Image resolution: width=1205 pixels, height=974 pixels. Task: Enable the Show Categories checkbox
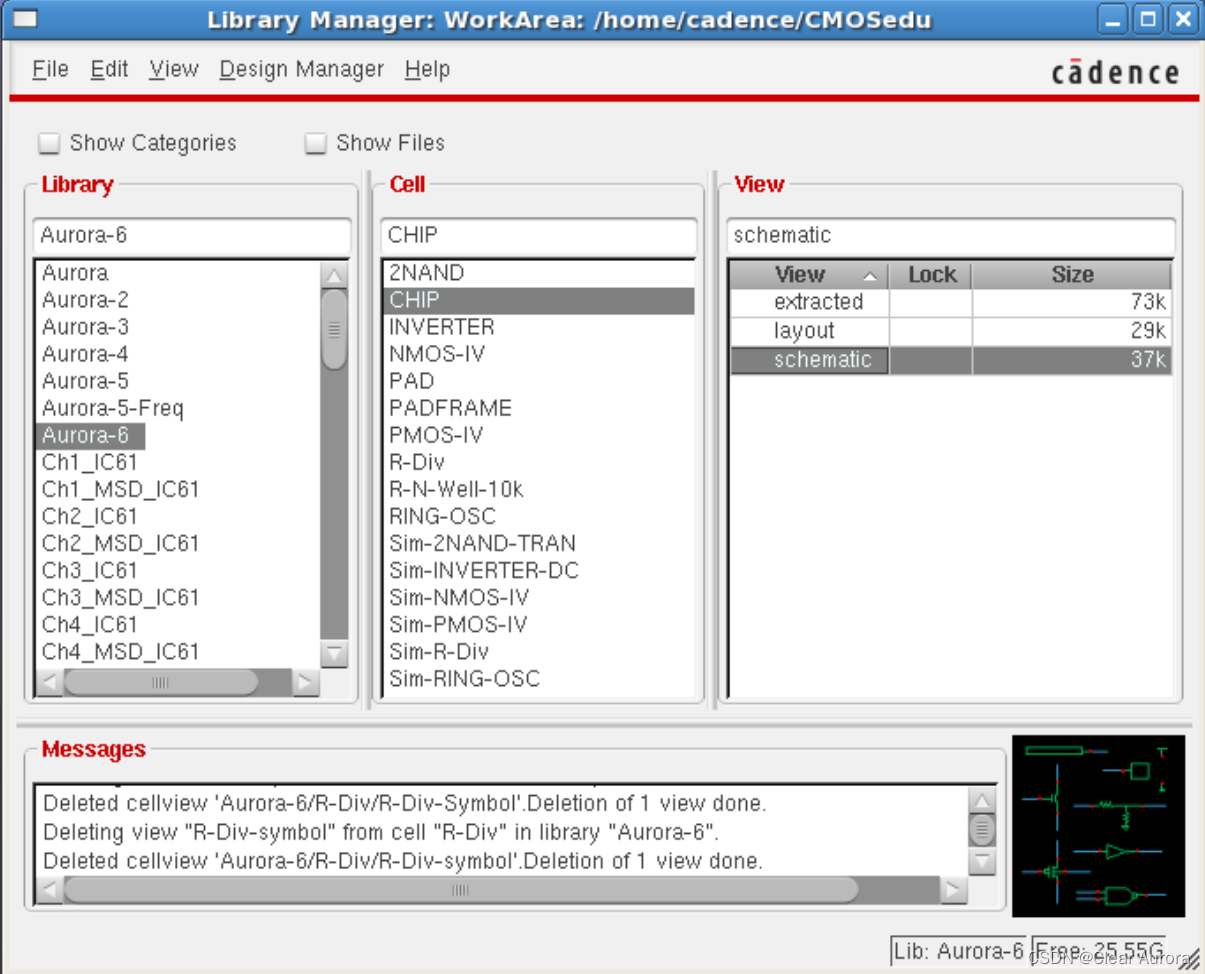tap(49, 143)
